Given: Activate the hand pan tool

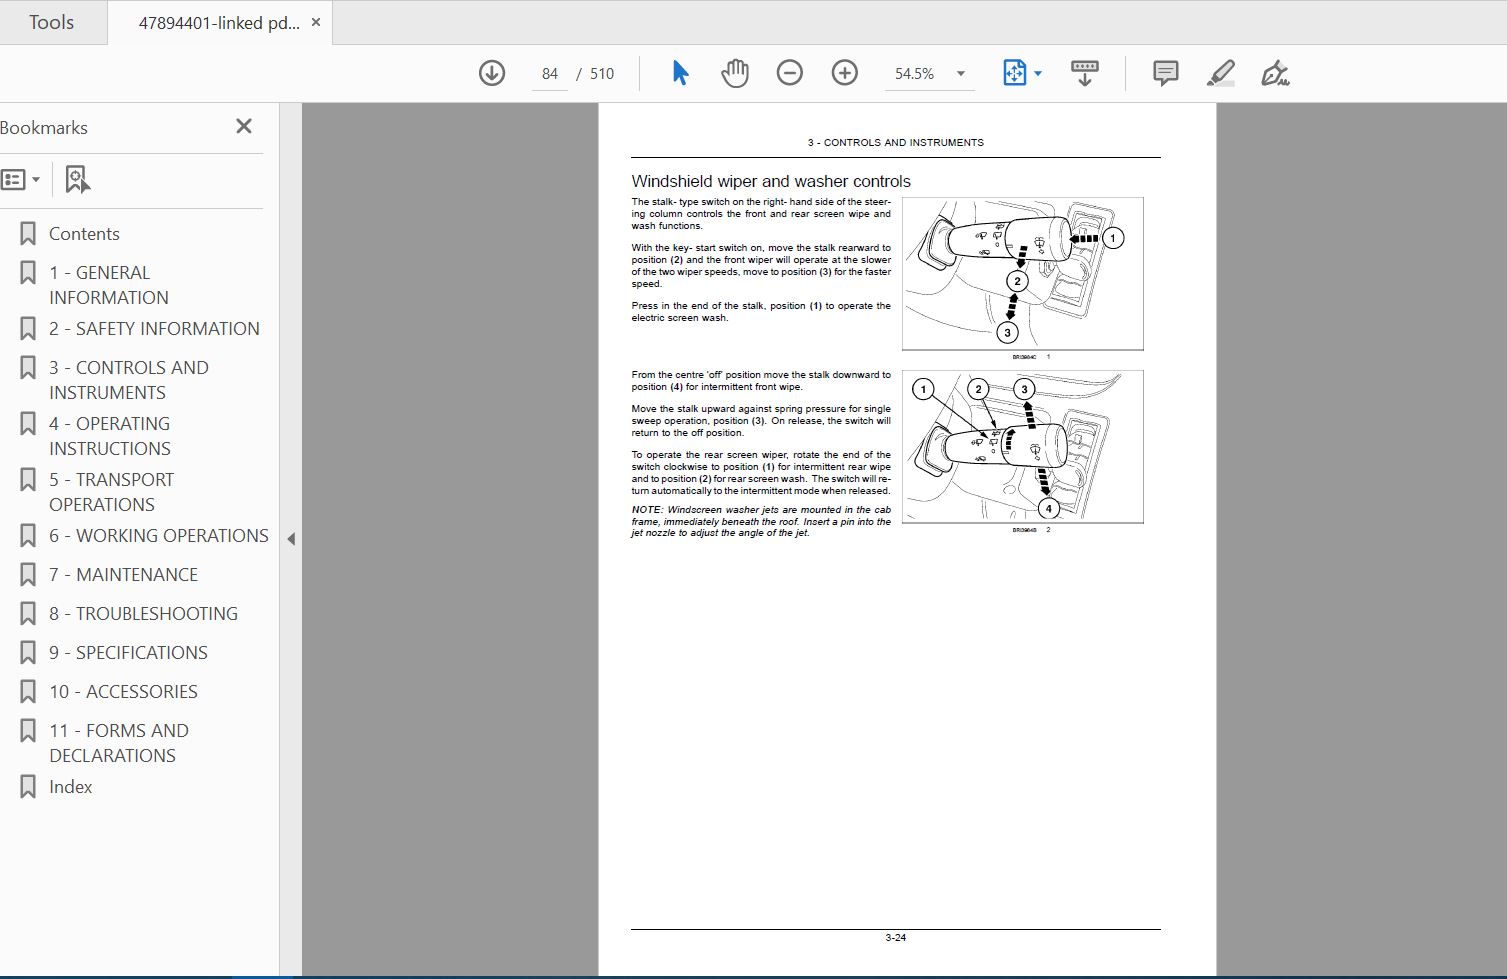Looking at the screenshot, I should click(735, 73).
